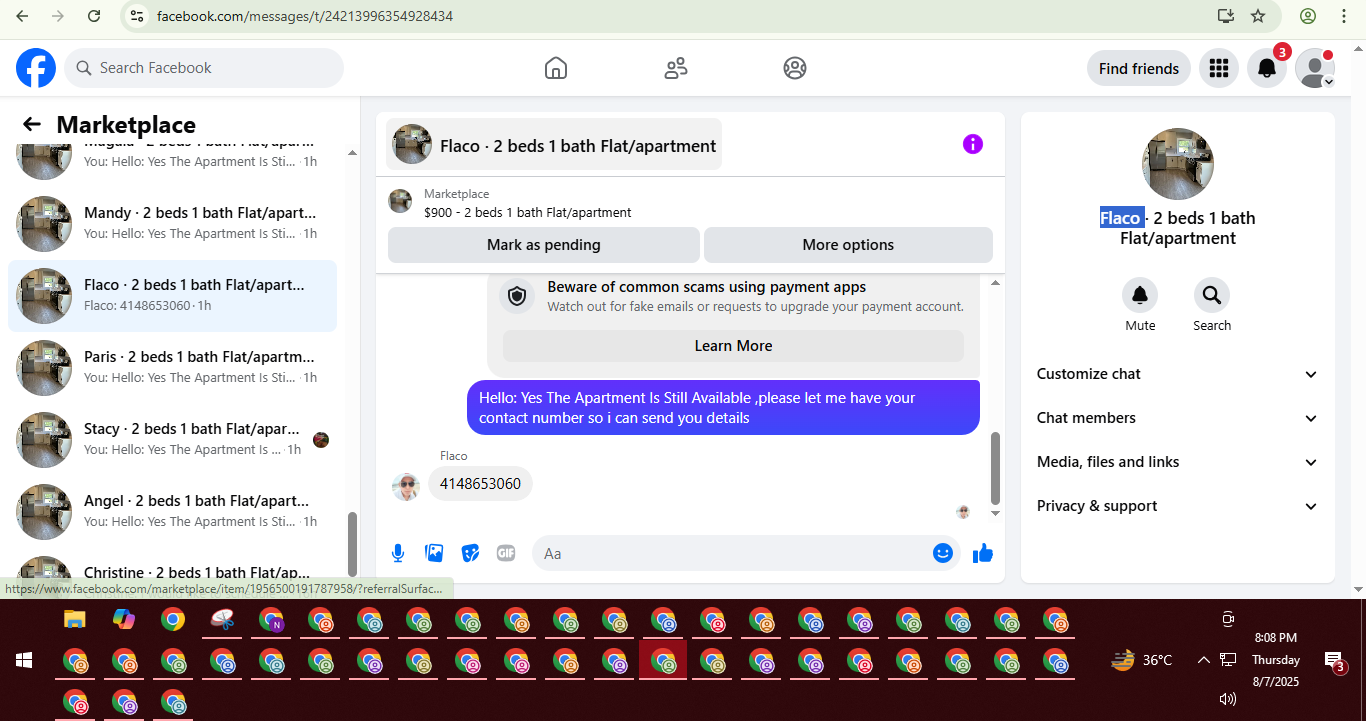This screenshot has width=1366, height=721.
Task: Launch Copilot from the taskbar
Action: pyautogui.click(x=124, y=619)
